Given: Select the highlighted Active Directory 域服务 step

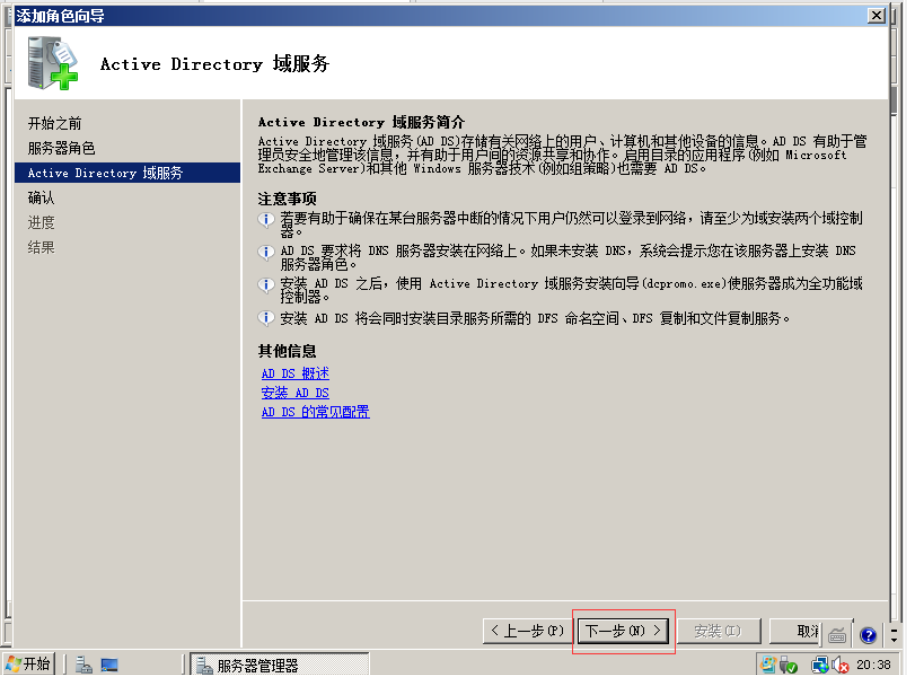Looking at the screenshot, I should point(127,173).
